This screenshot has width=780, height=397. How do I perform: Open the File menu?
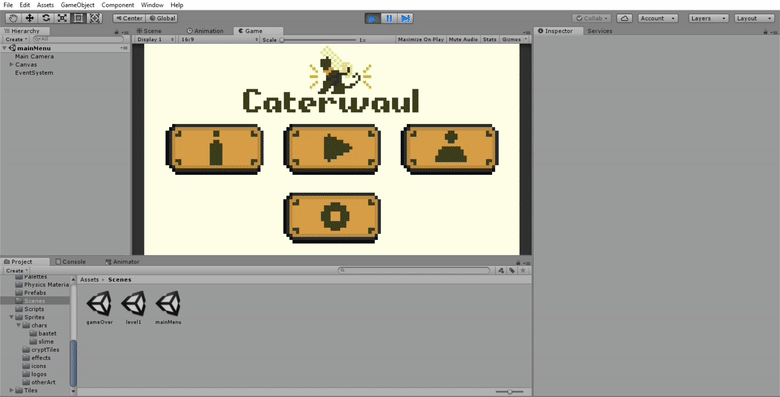coord(8,5)
